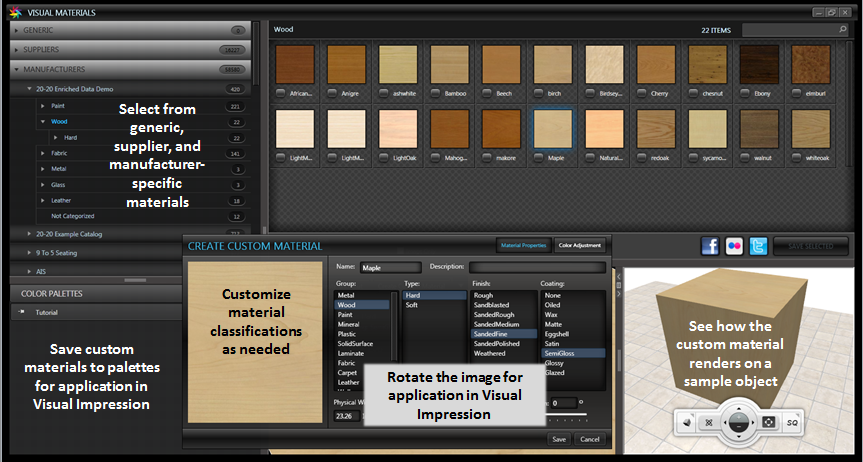863x462 pixels.
Task: Expand the SUPPLIERS section
Action: pos(17,50)
